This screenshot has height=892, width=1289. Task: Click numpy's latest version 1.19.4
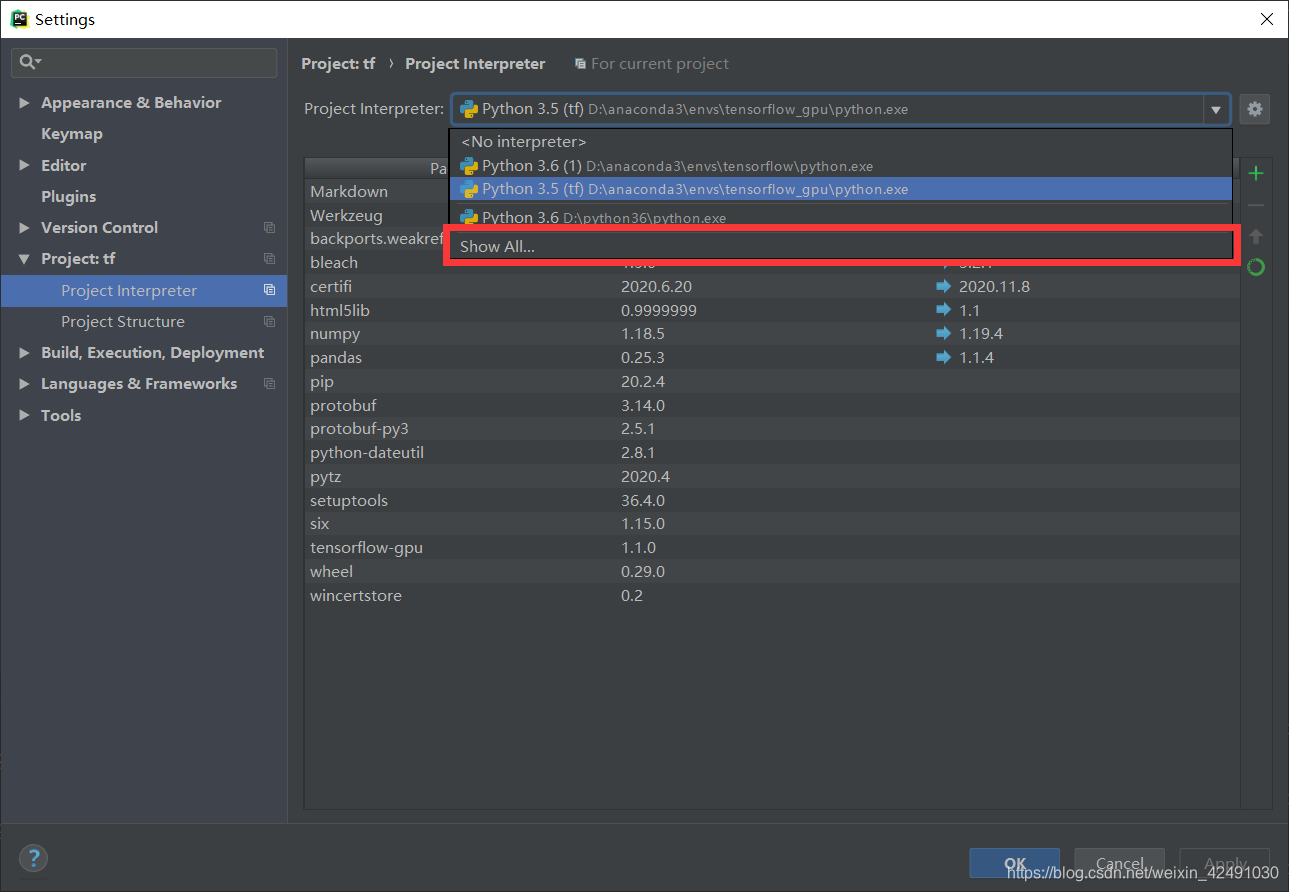coord(981,334)
